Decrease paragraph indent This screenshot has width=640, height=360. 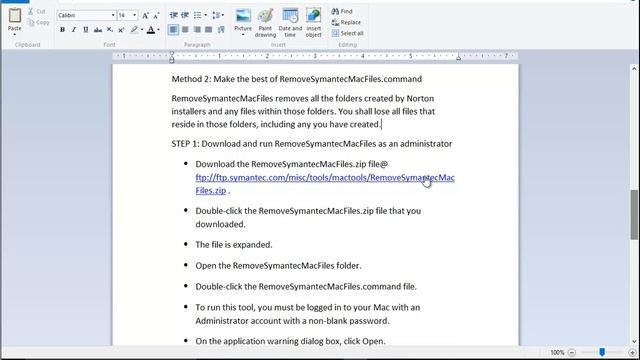coord(173,15)
